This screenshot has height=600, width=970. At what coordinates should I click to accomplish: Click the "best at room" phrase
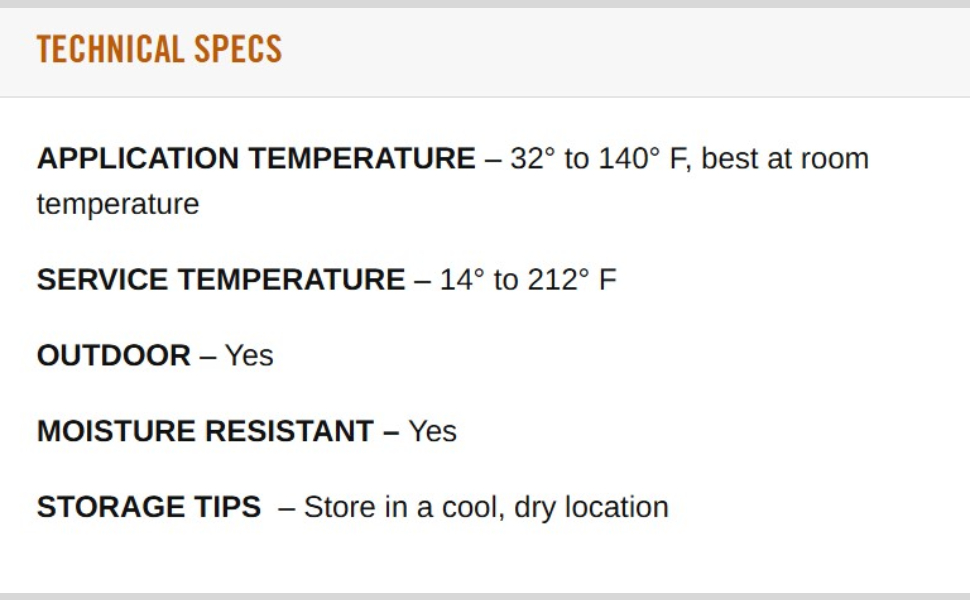click(785, 159)
